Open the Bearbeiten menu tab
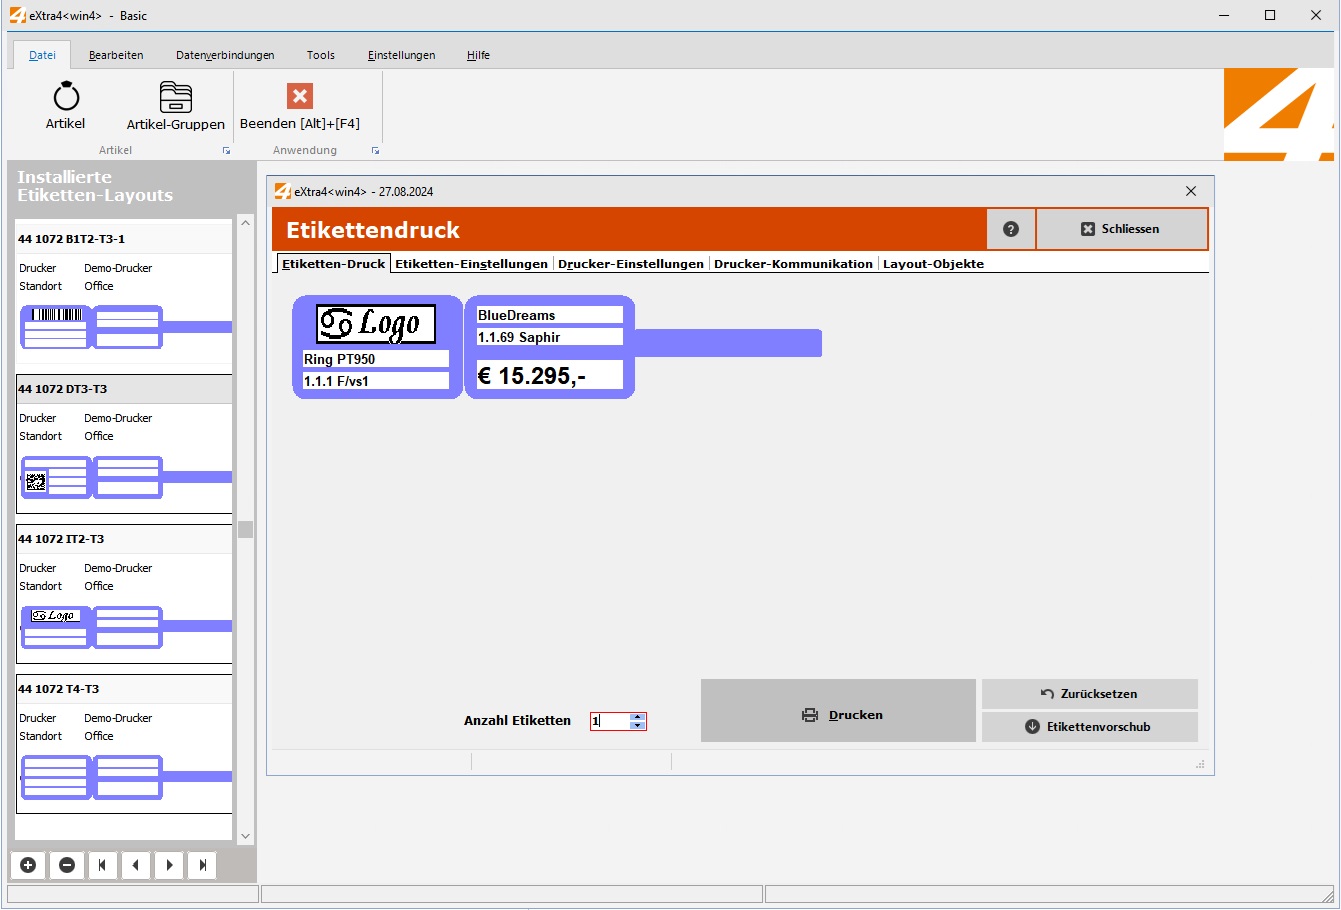This screenshot has width=1341, height=910. 116,55
